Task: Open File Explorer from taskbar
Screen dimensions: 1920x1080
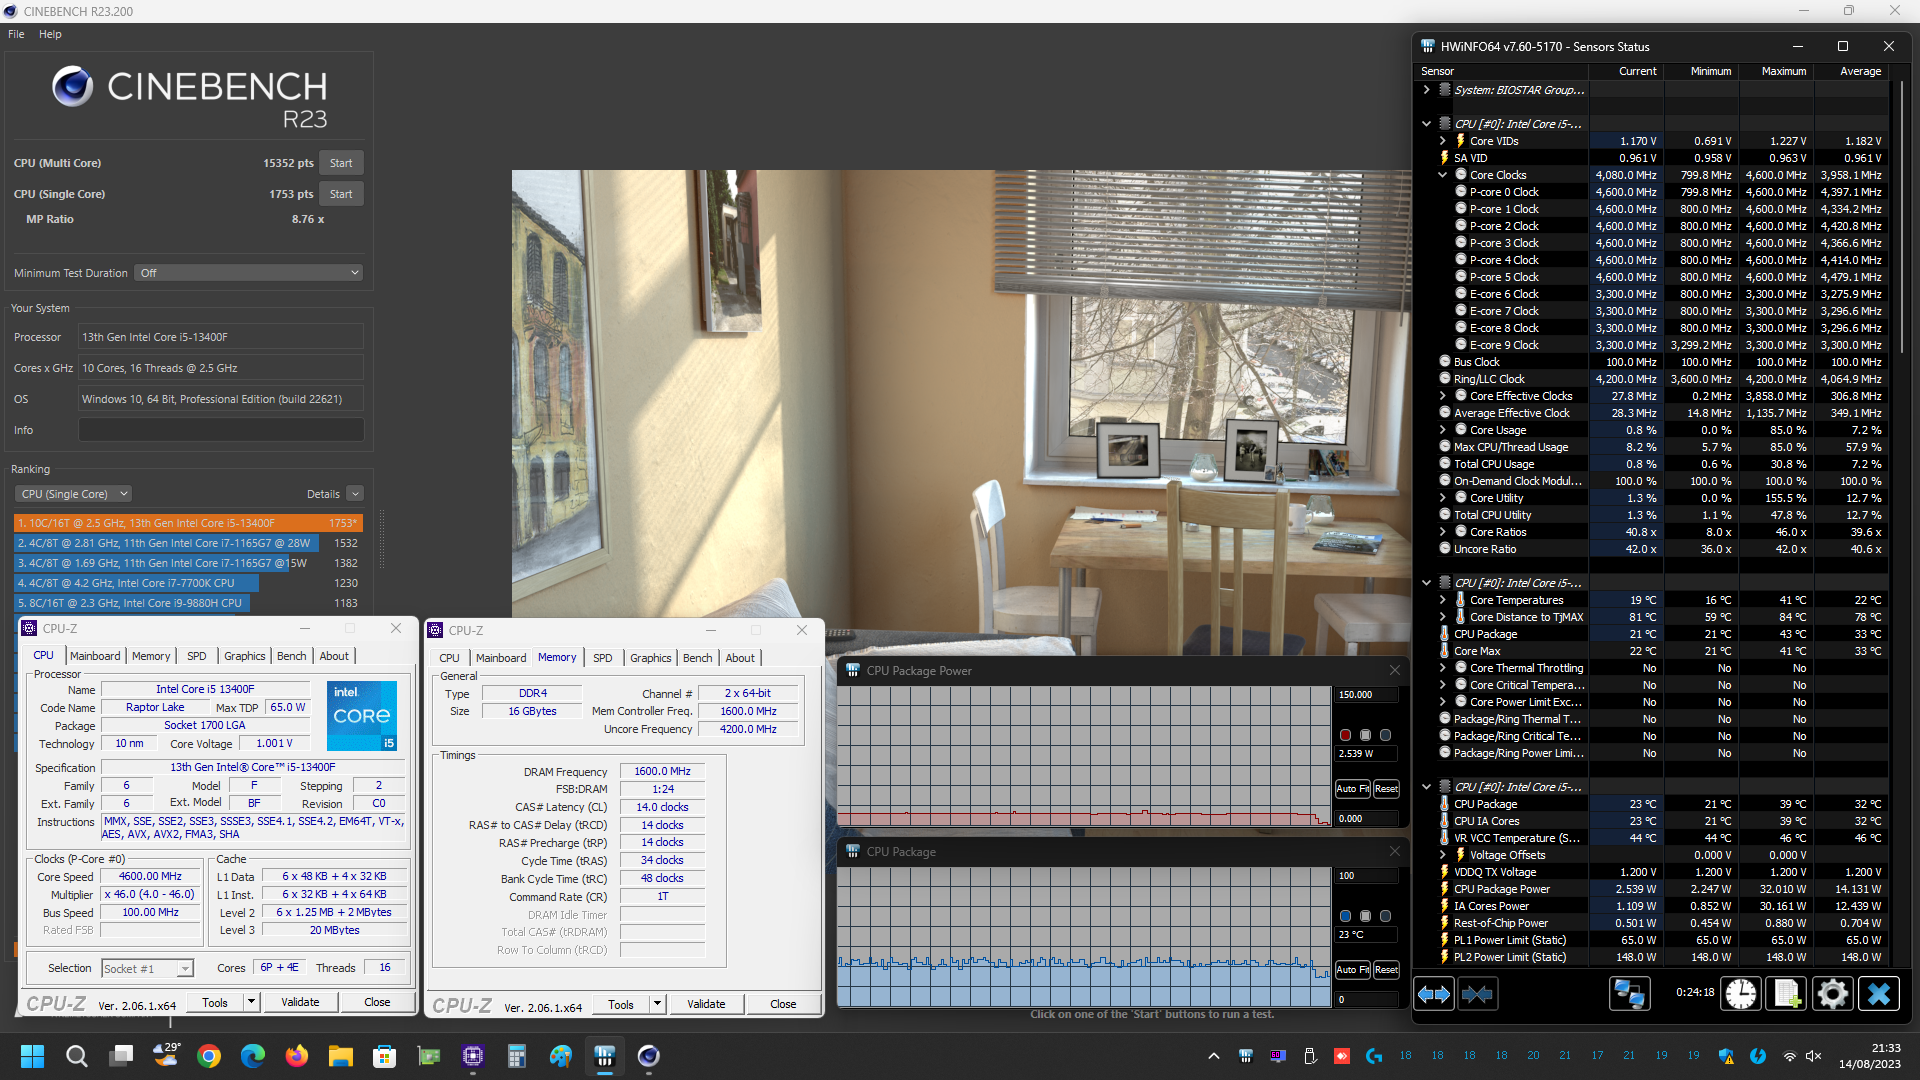Action: pos(341,1056)
